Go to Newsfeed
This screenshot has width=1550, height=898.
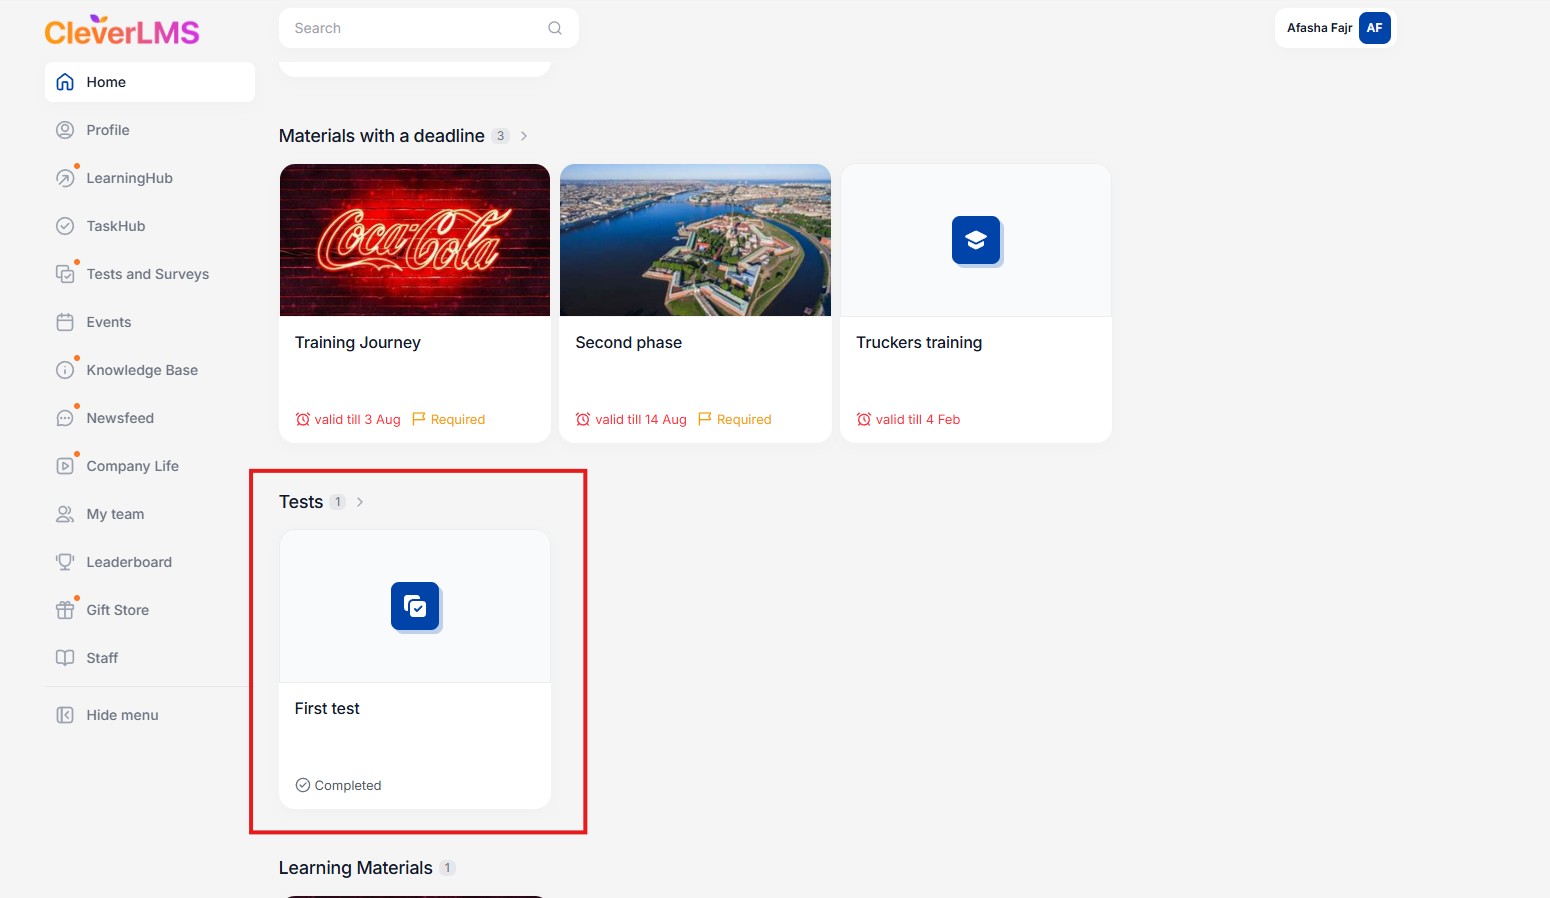pos(150,418)
